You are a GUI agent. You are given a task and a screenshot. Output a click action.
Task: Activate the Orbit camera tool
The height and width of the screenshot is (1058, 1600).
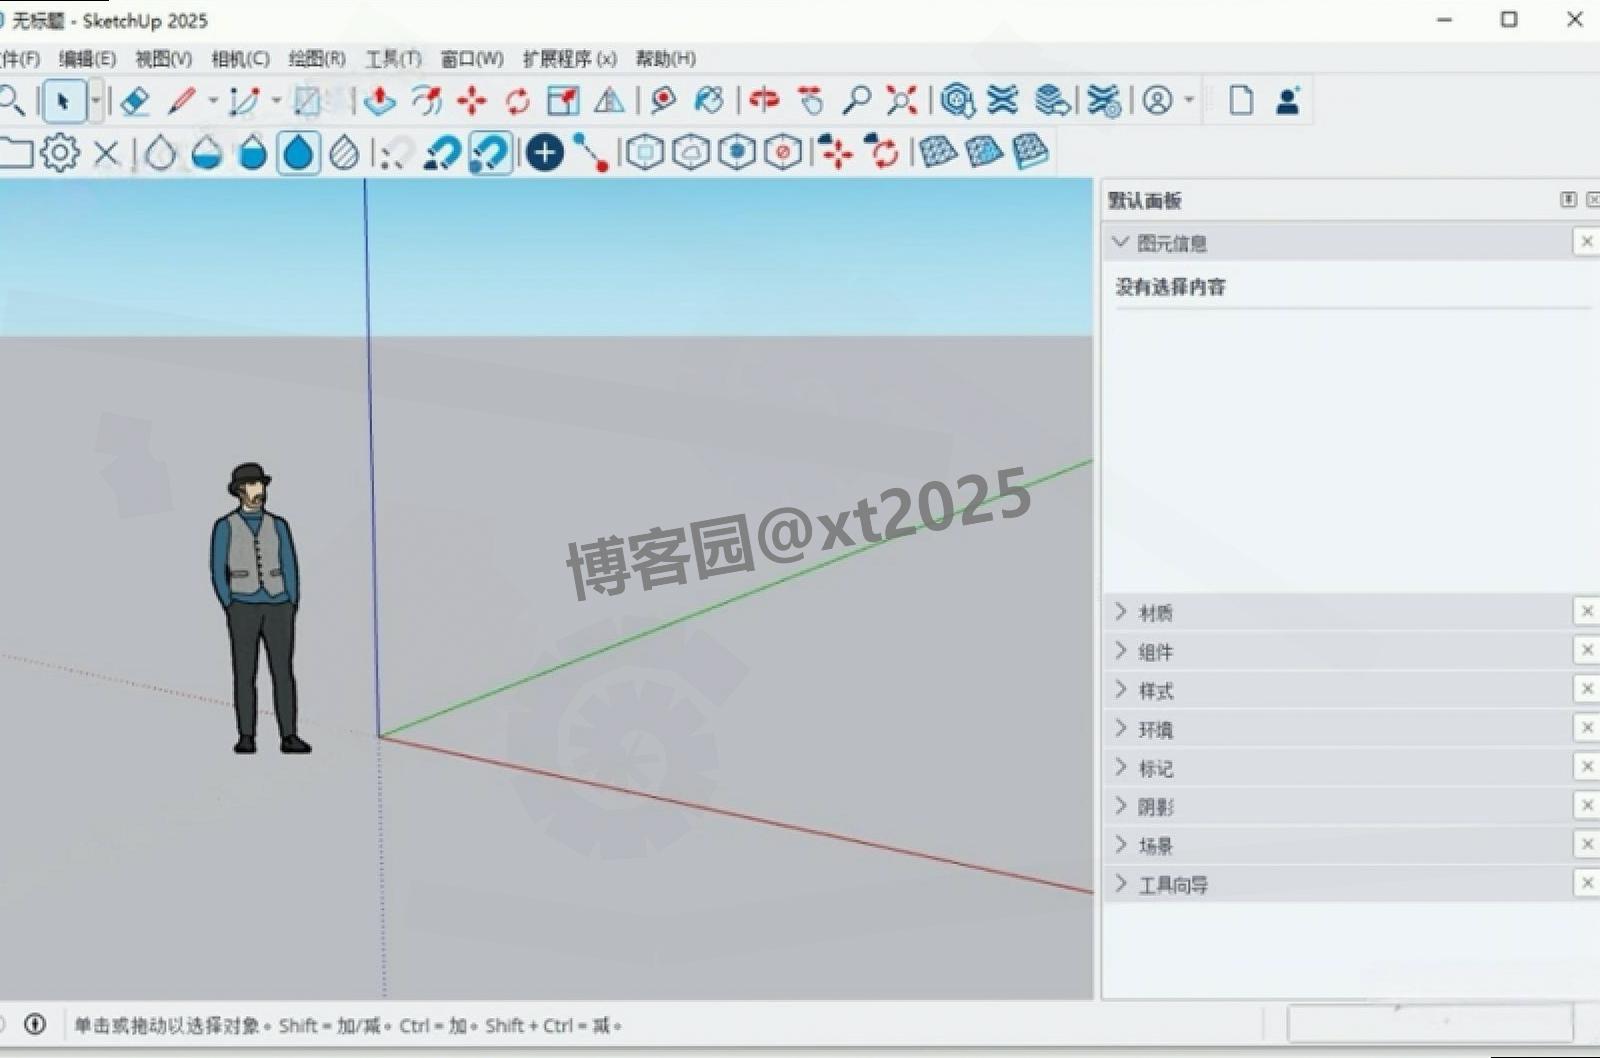point(763,100)
